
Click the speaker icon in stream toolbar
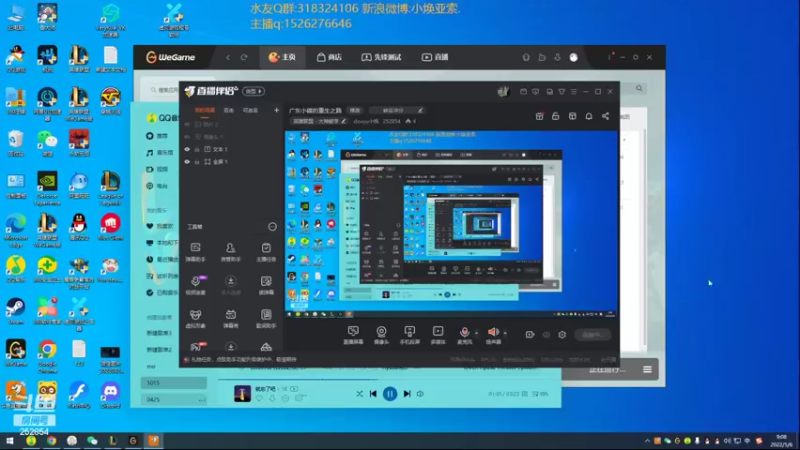coord(493,332)
